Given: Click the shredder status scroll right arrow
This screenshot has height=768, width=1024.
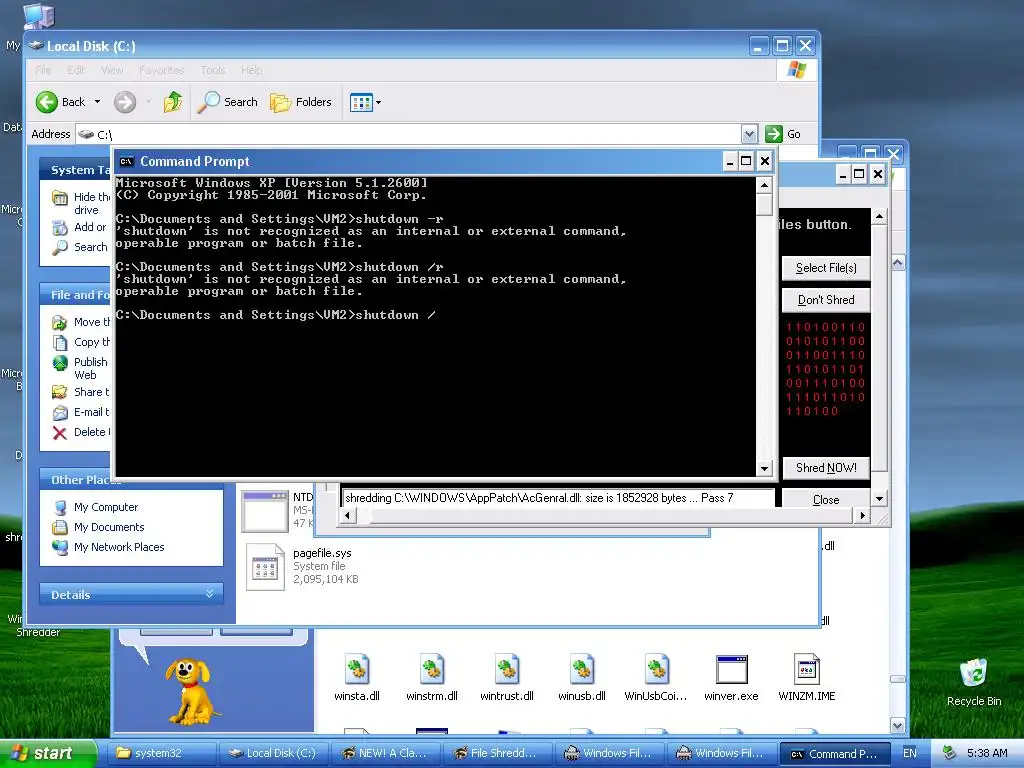Looking at the screenshot, I should coord(863,515).
